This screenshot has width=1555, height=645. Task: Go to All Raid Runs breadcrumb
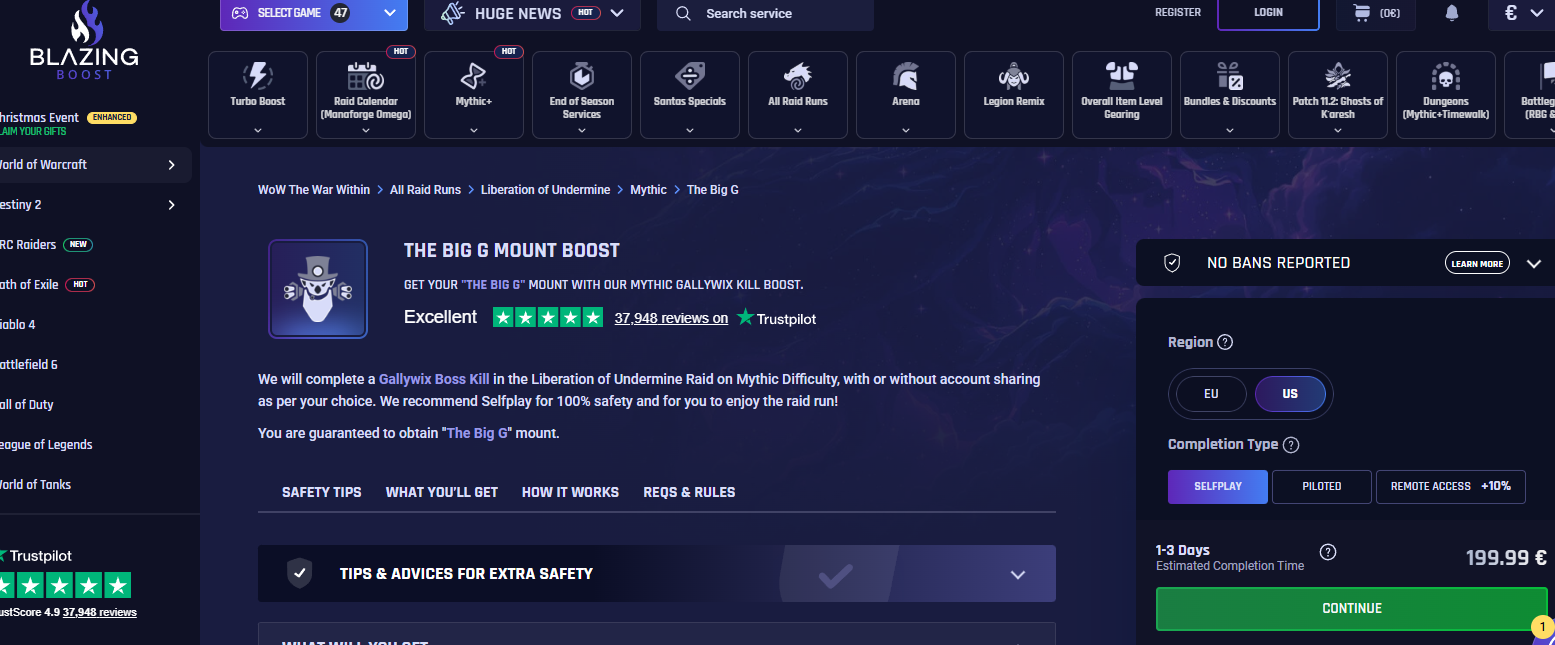(x=425, y=190)
